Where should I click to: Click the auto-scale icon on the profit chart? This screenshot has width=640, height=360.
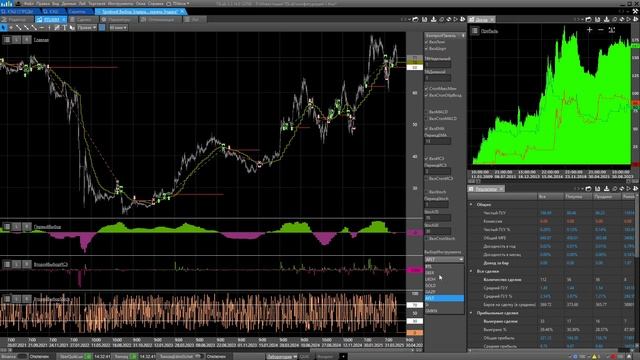611,29
